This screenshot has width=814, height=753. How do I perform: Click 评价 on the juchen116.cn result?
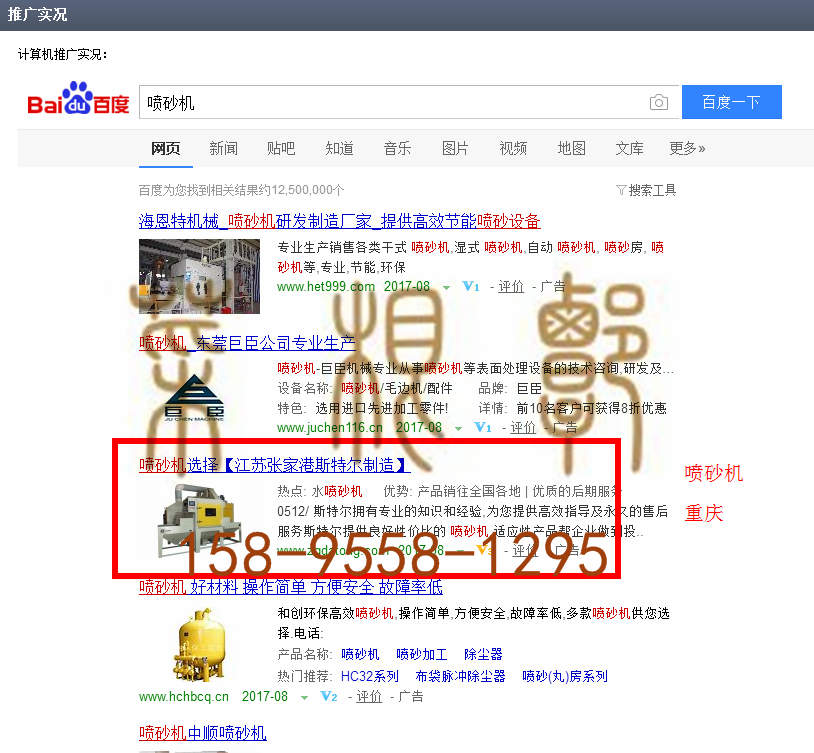pyautogui.click(x=523, y=427)
